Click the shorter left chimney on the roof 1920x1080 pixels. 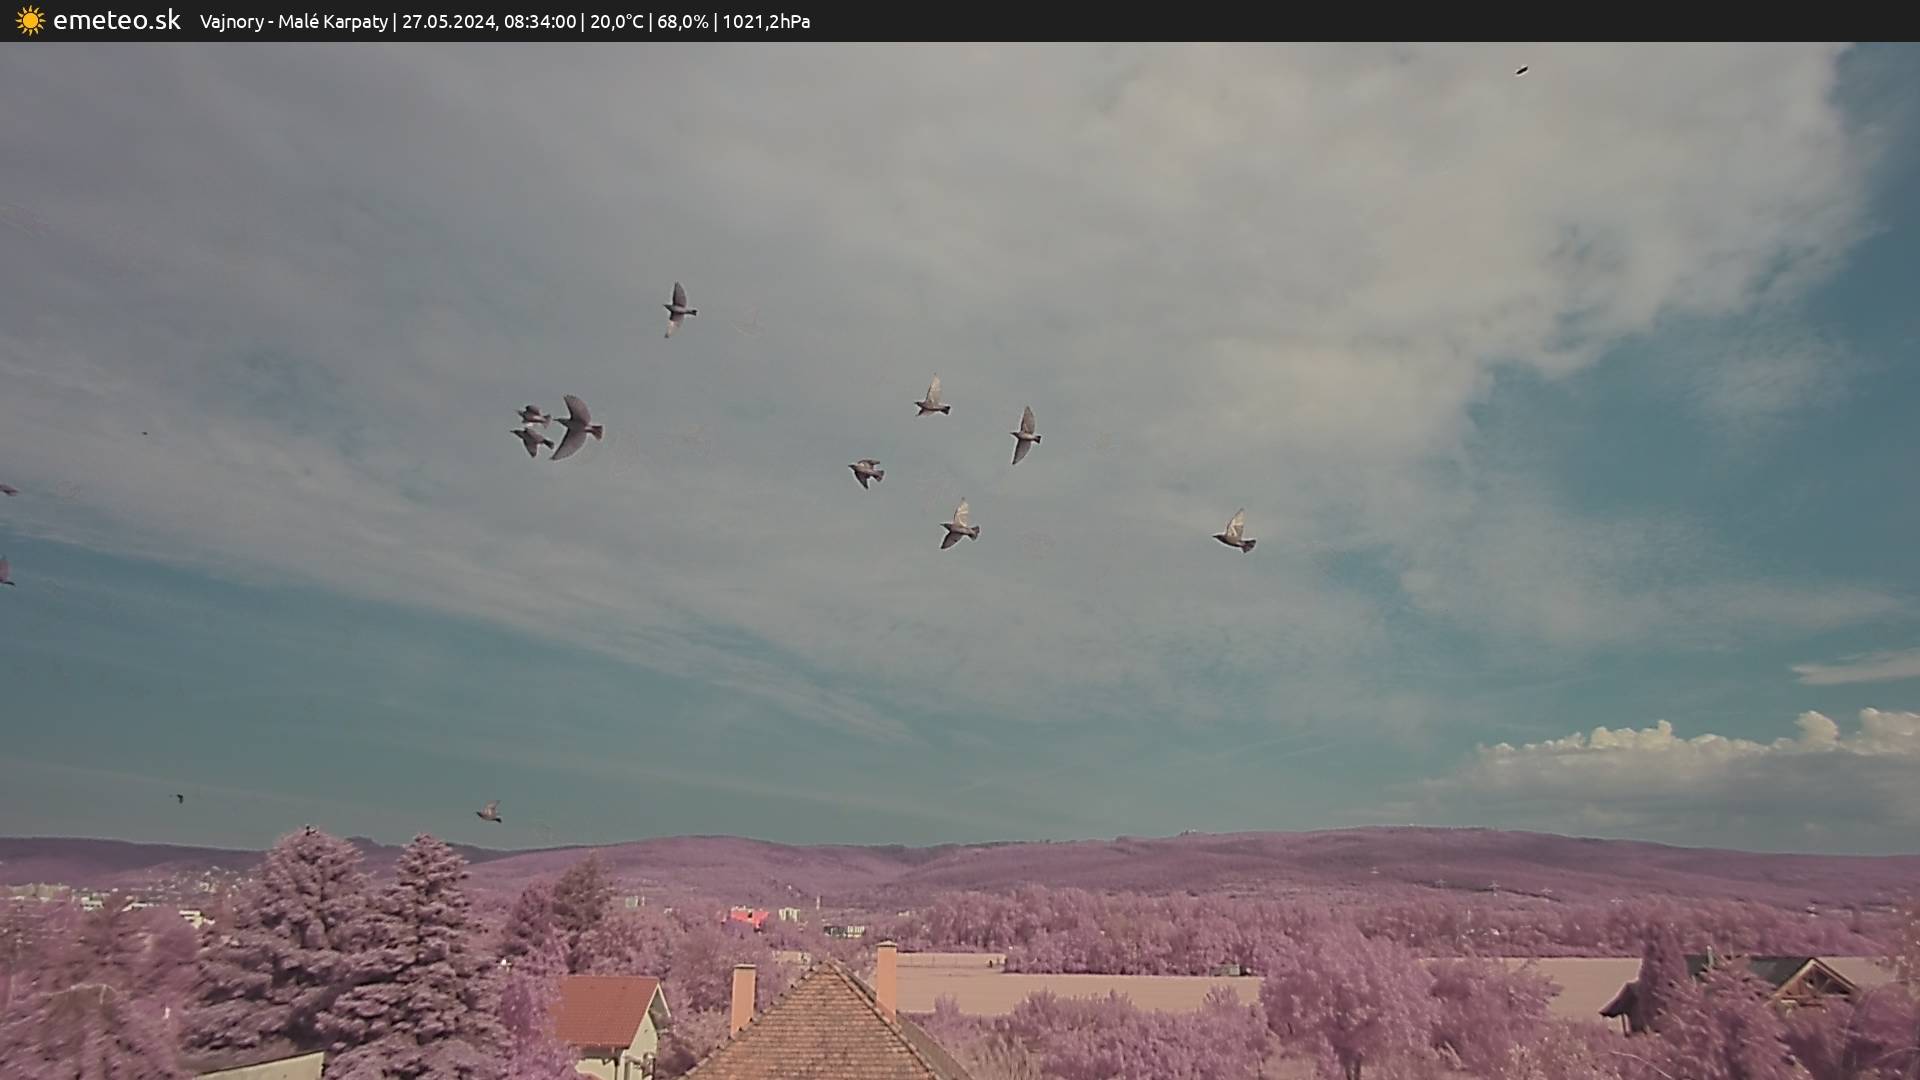pyautogui.click(x=742, y=995)
